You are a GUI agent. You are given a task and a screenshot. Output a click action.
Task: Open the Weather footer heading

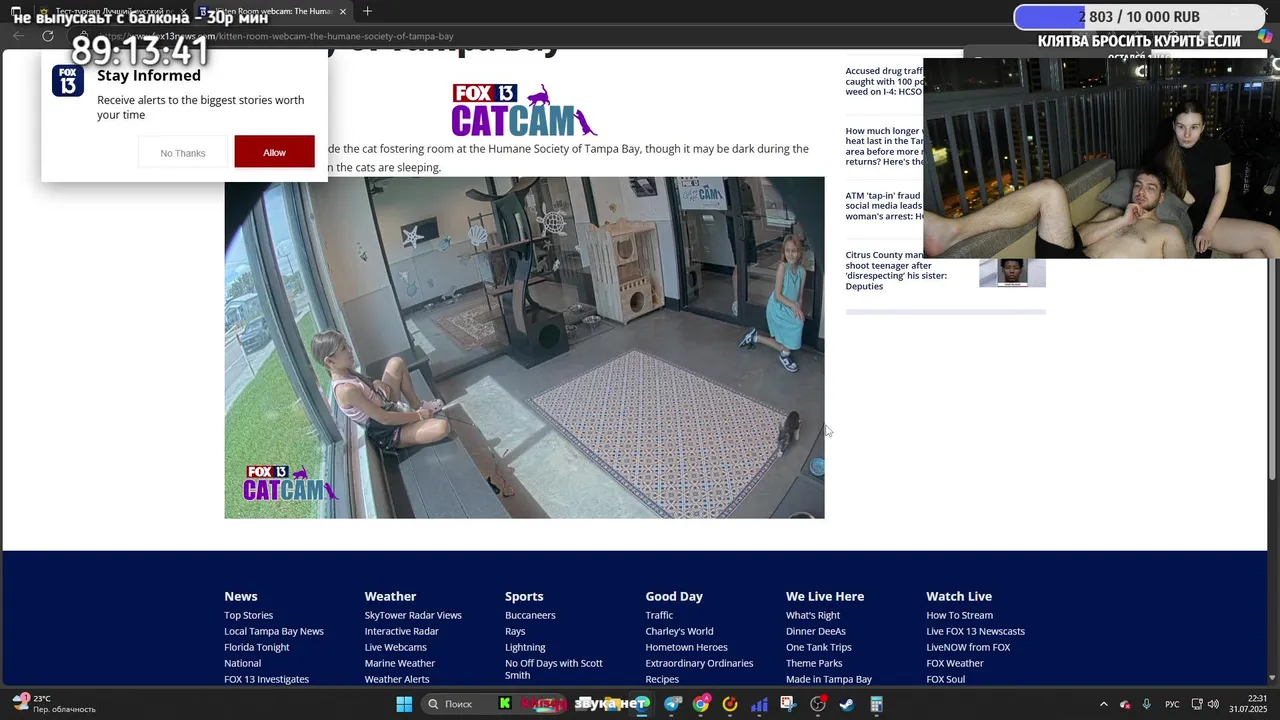390,596
